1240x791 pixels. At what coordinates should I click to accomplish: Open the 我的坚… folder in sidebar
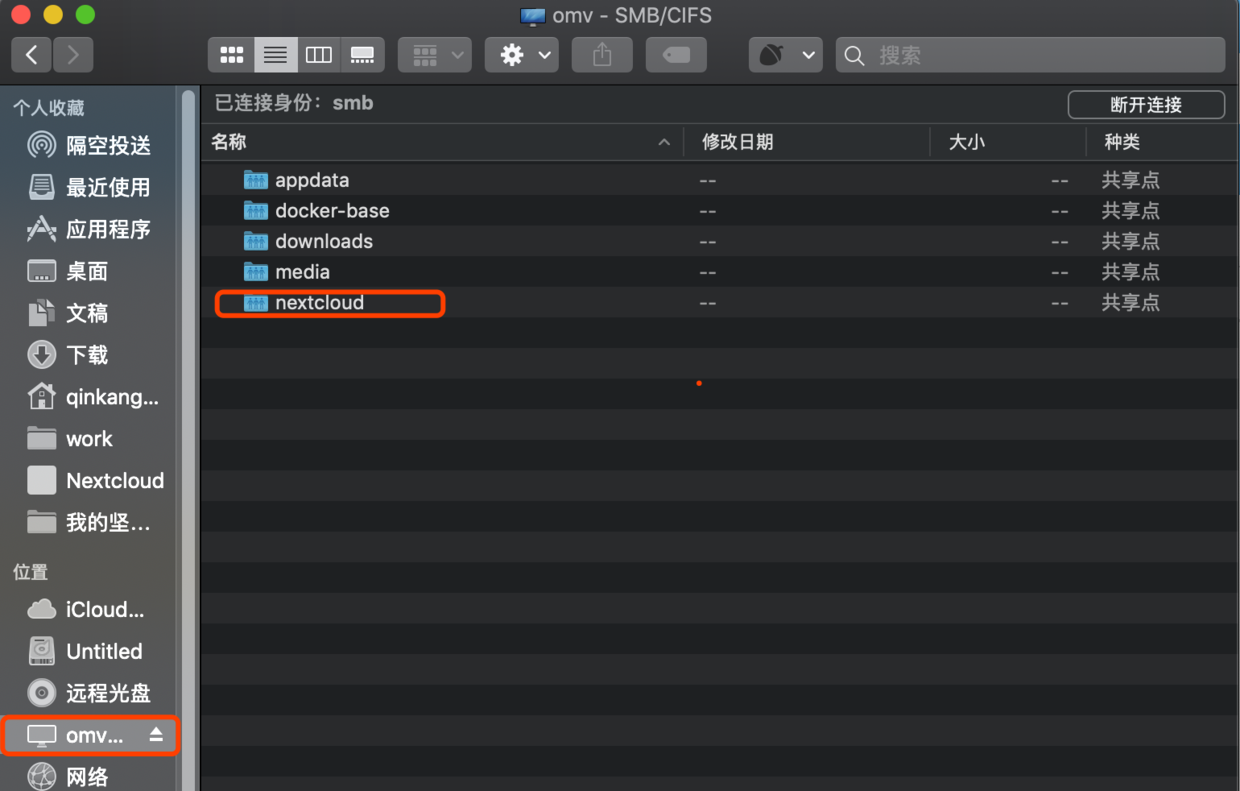90,523
